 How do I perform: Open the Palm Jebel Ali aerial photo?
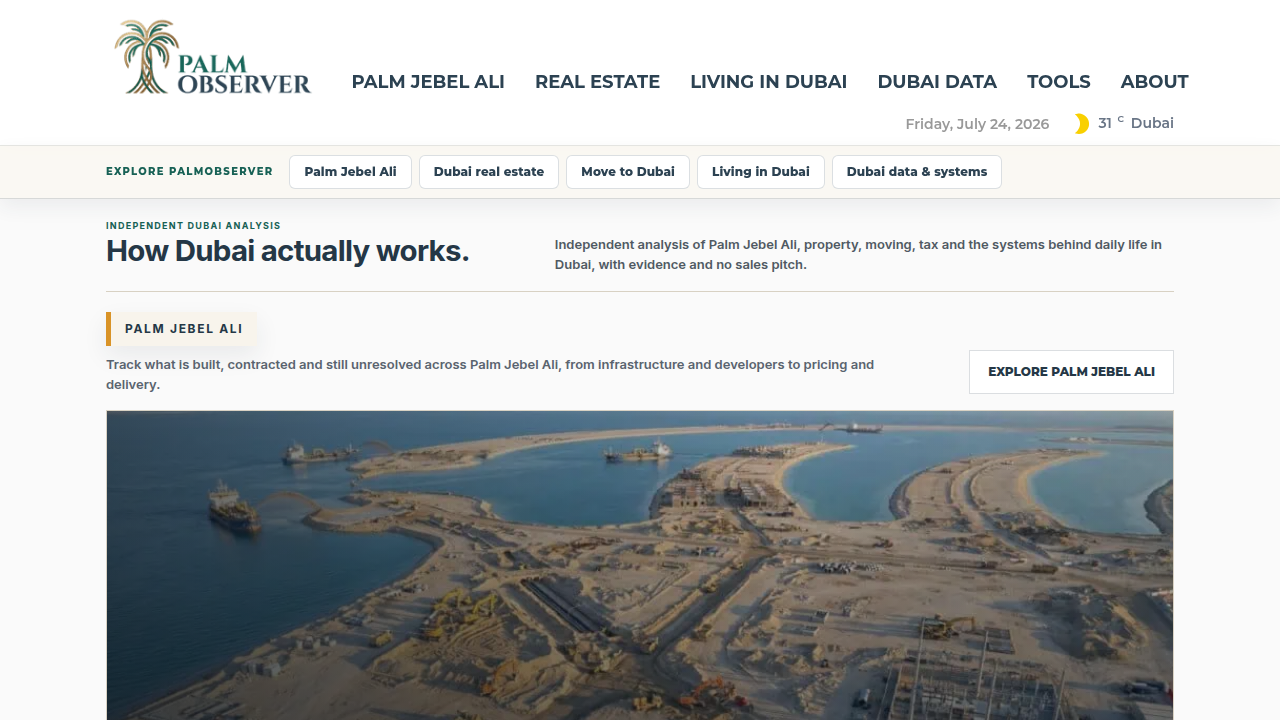(640, 565)
